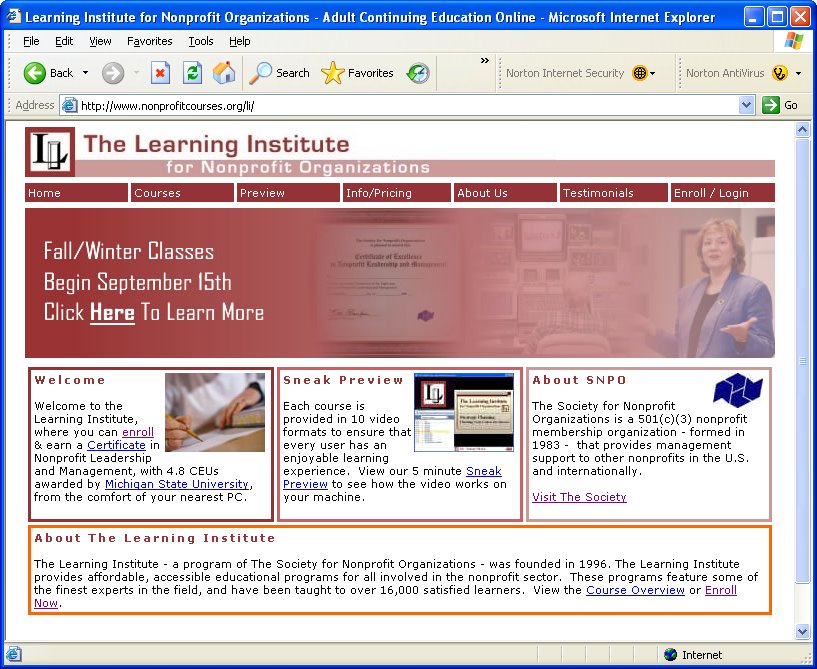This screenshot has height=669, width=817.
Task: Click the page icon in the address bar
Action: point(69,106)
